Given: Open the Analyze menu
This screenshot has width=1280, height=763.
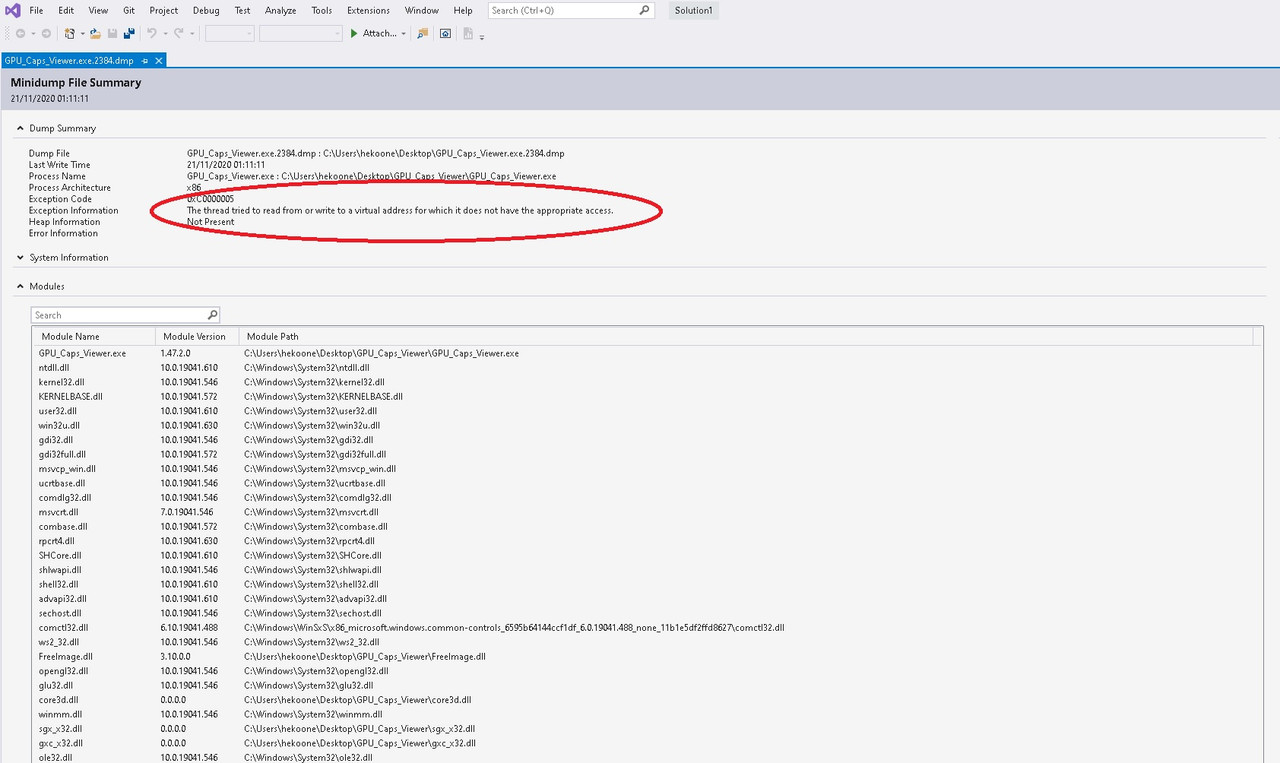Looking at the screenshot, I should 281,10.
